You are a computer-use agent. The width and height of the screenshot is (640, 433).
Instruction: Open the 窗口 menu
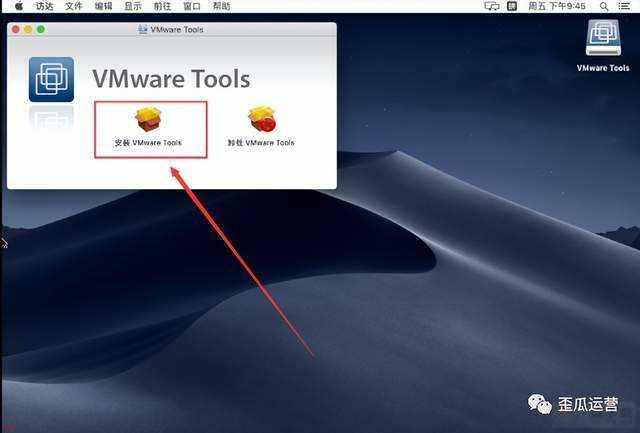(x=191, y=6)
